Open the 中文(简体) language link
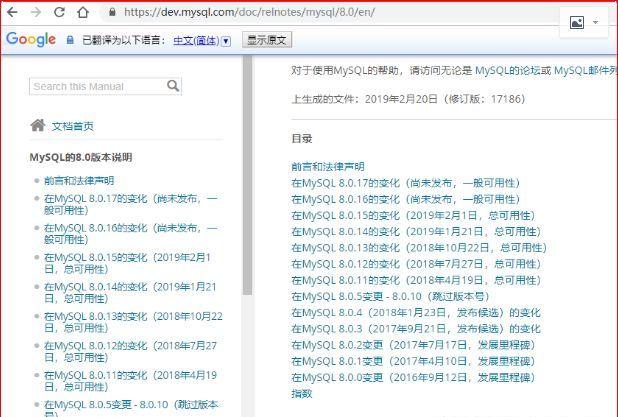 point(196,40)
